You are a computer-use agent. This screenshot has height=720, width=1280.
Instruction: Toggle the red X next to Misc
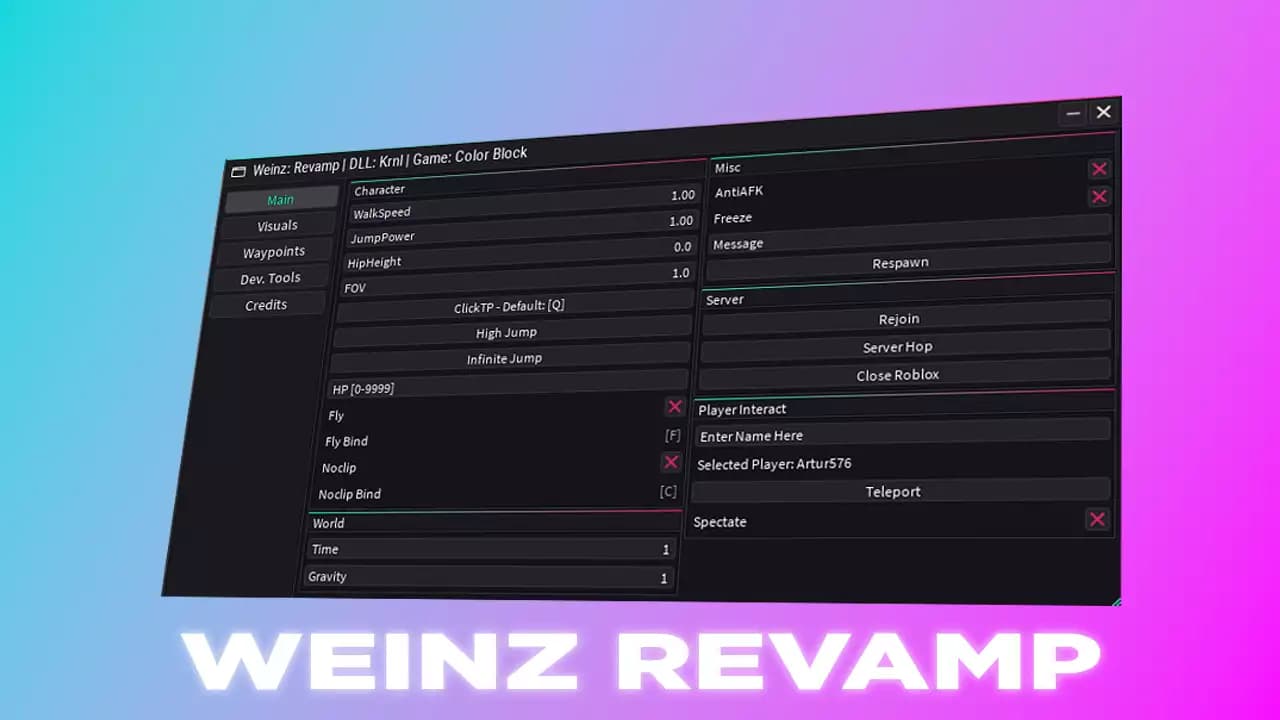(1099, 168)
